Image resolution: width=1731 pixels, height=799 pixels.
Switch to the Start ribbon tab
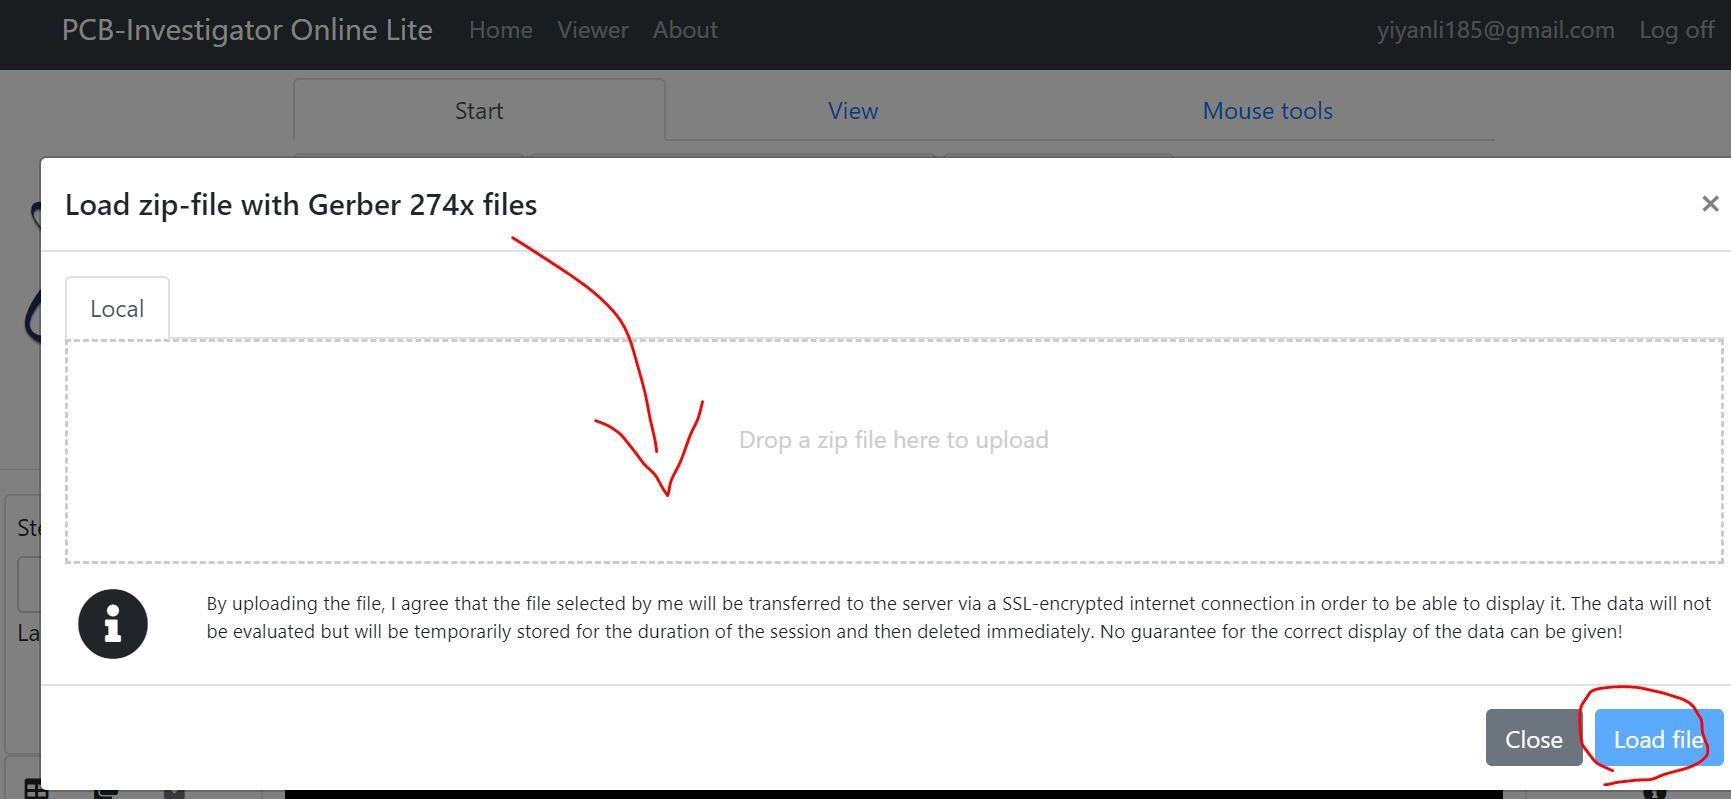(478, 111)
